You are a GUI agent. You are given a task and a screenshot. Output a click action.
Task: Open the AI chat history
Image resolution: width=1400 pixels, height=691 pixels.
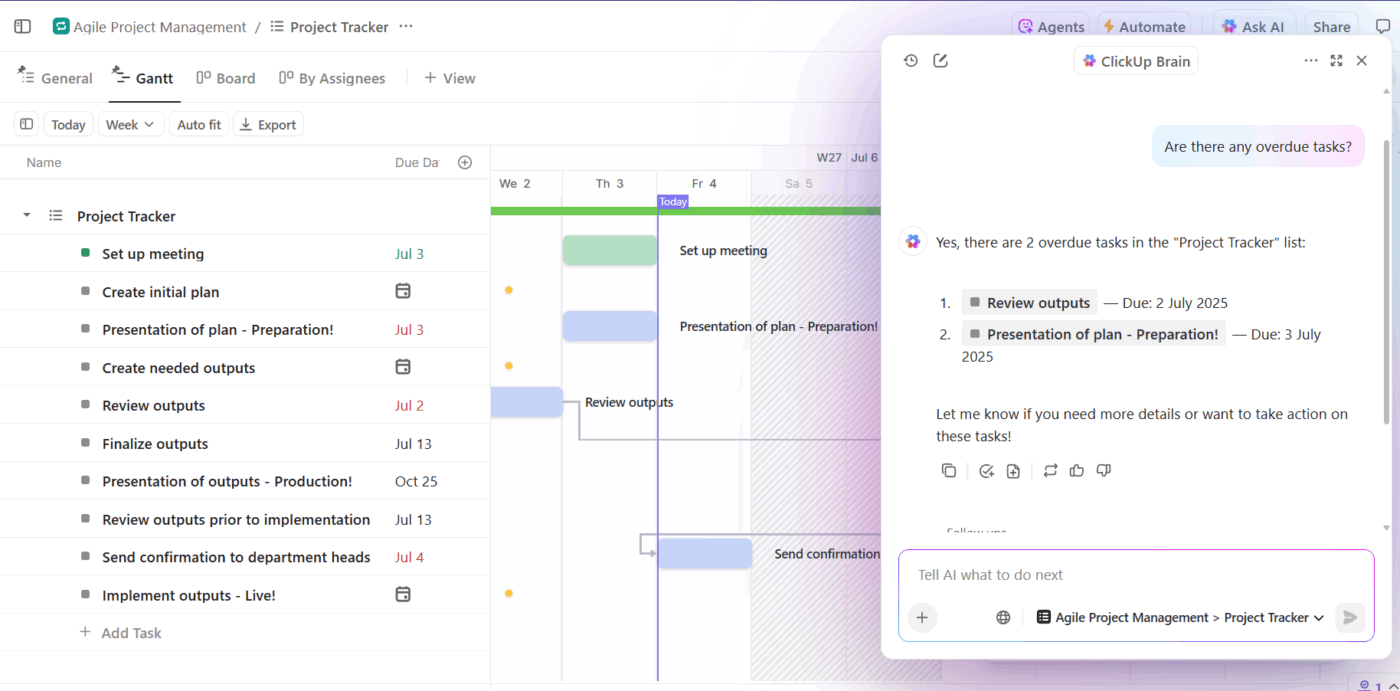(x=910, y=60)
